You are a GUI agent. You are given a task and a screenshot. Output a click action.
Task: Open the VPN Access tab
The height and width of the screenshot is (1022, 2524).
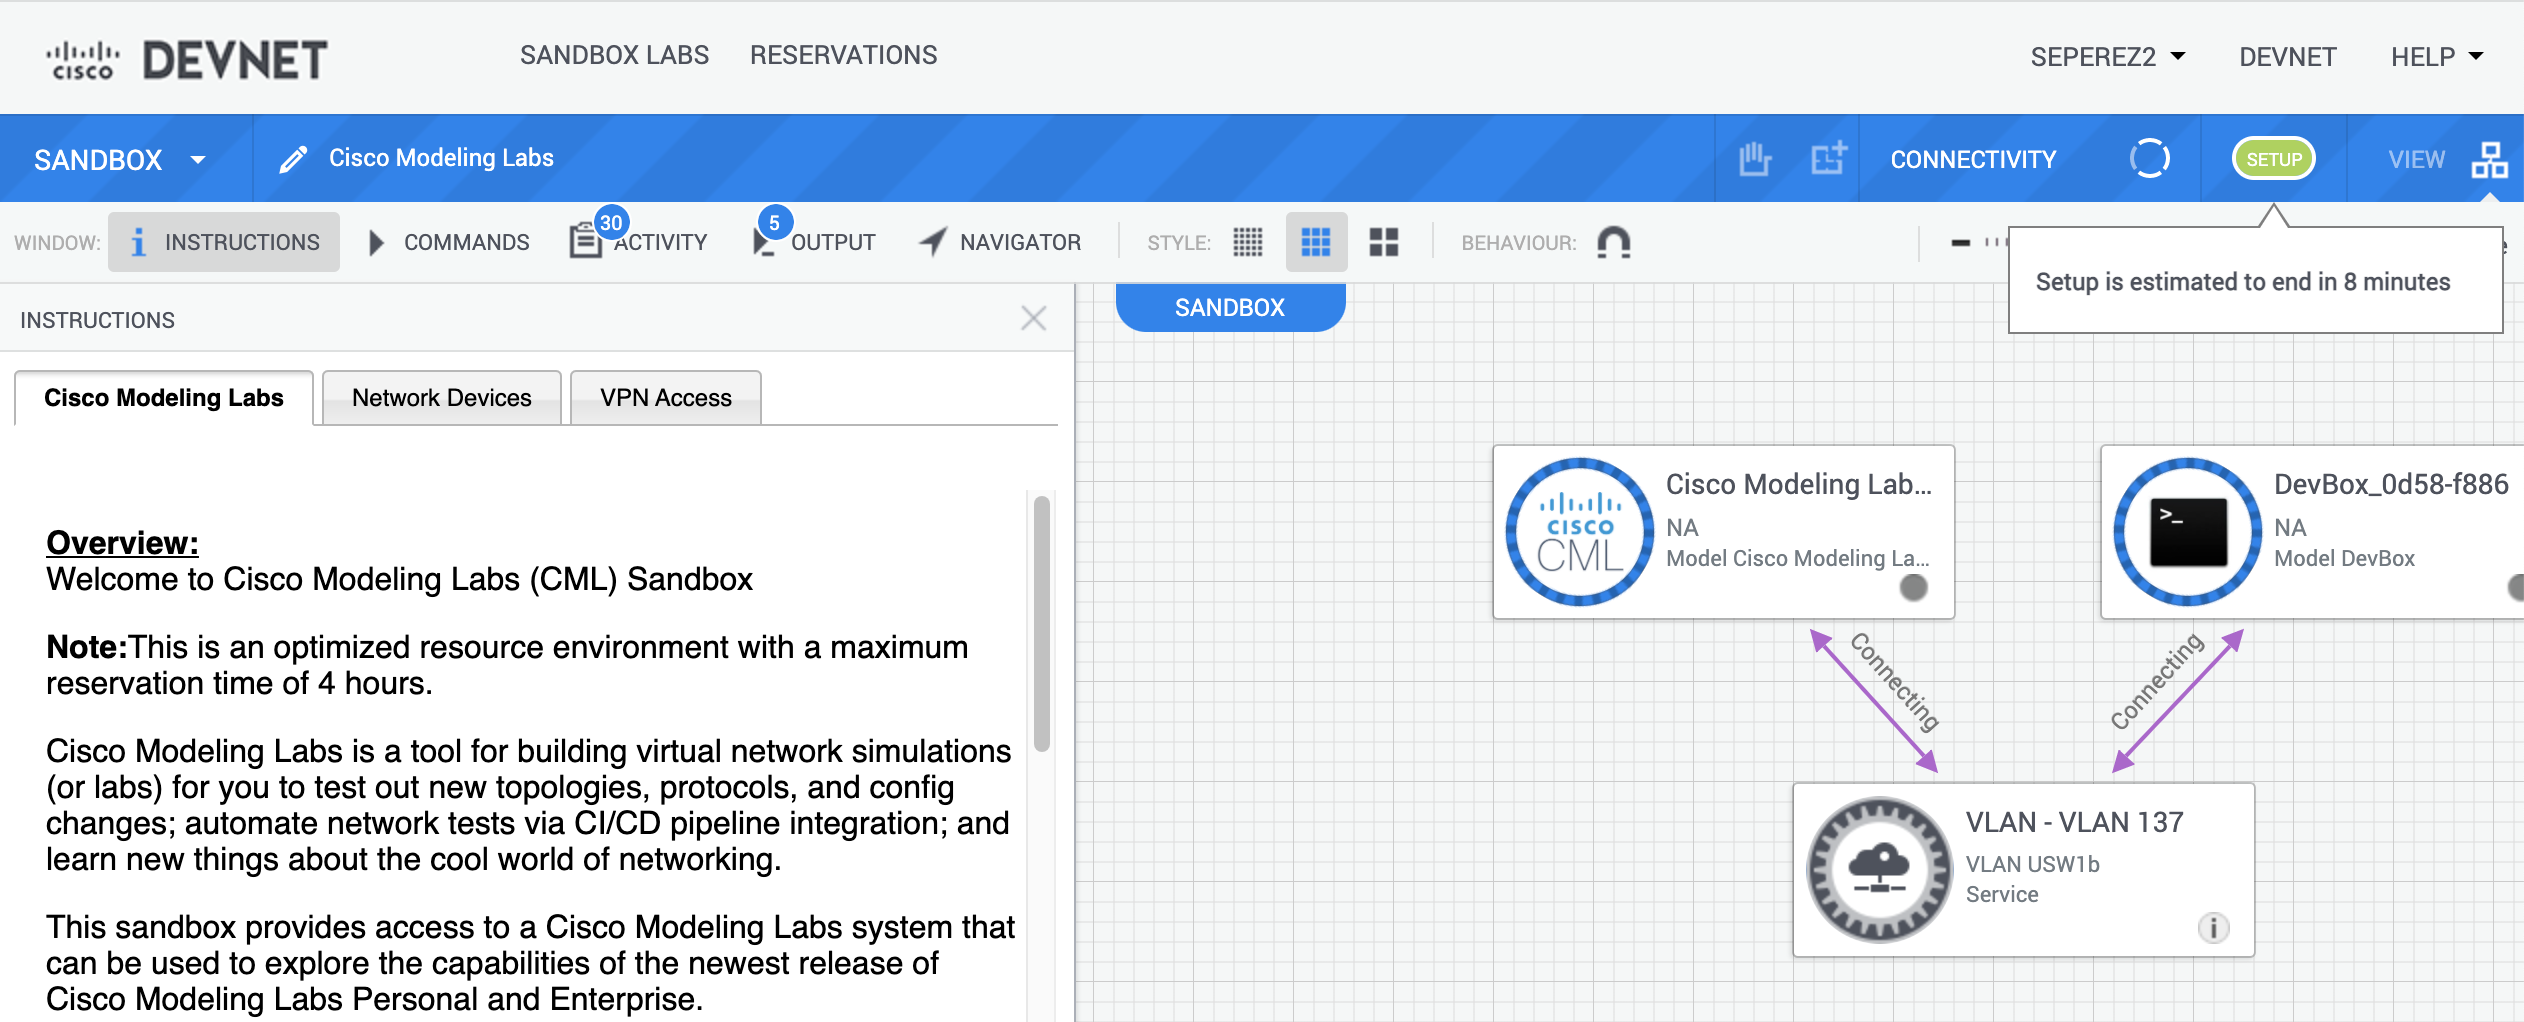coord(665,398)
